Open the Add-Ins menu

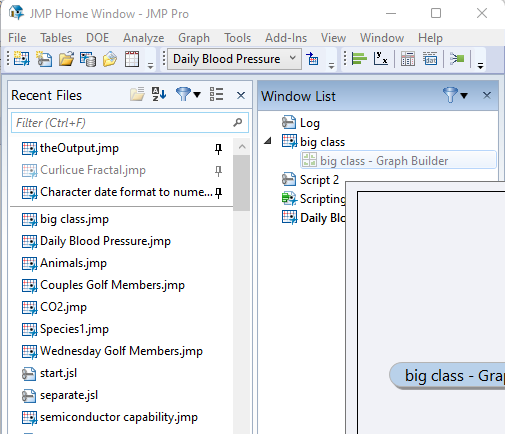286,38
